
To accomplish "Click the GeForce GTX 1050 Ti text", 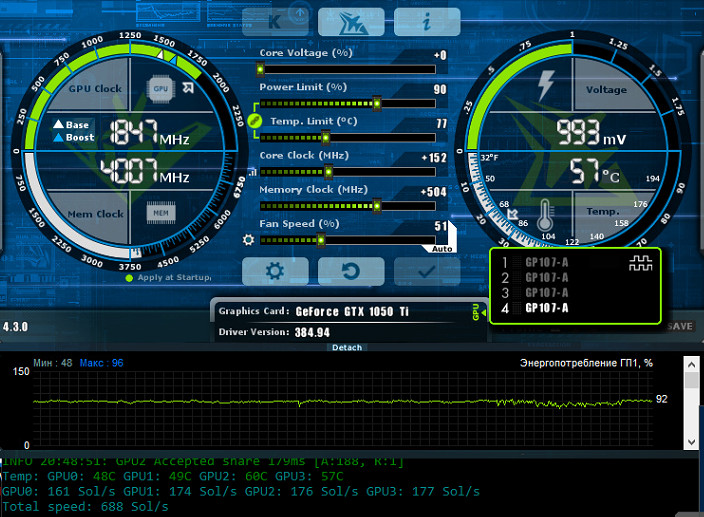I will (x=352, y=311).
